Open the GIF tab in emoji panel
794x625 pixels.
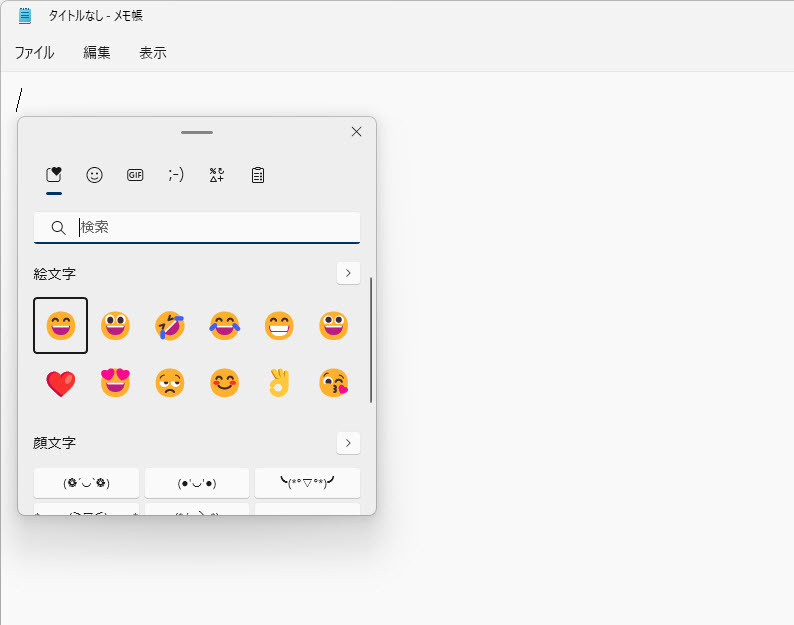coord(135,175)
